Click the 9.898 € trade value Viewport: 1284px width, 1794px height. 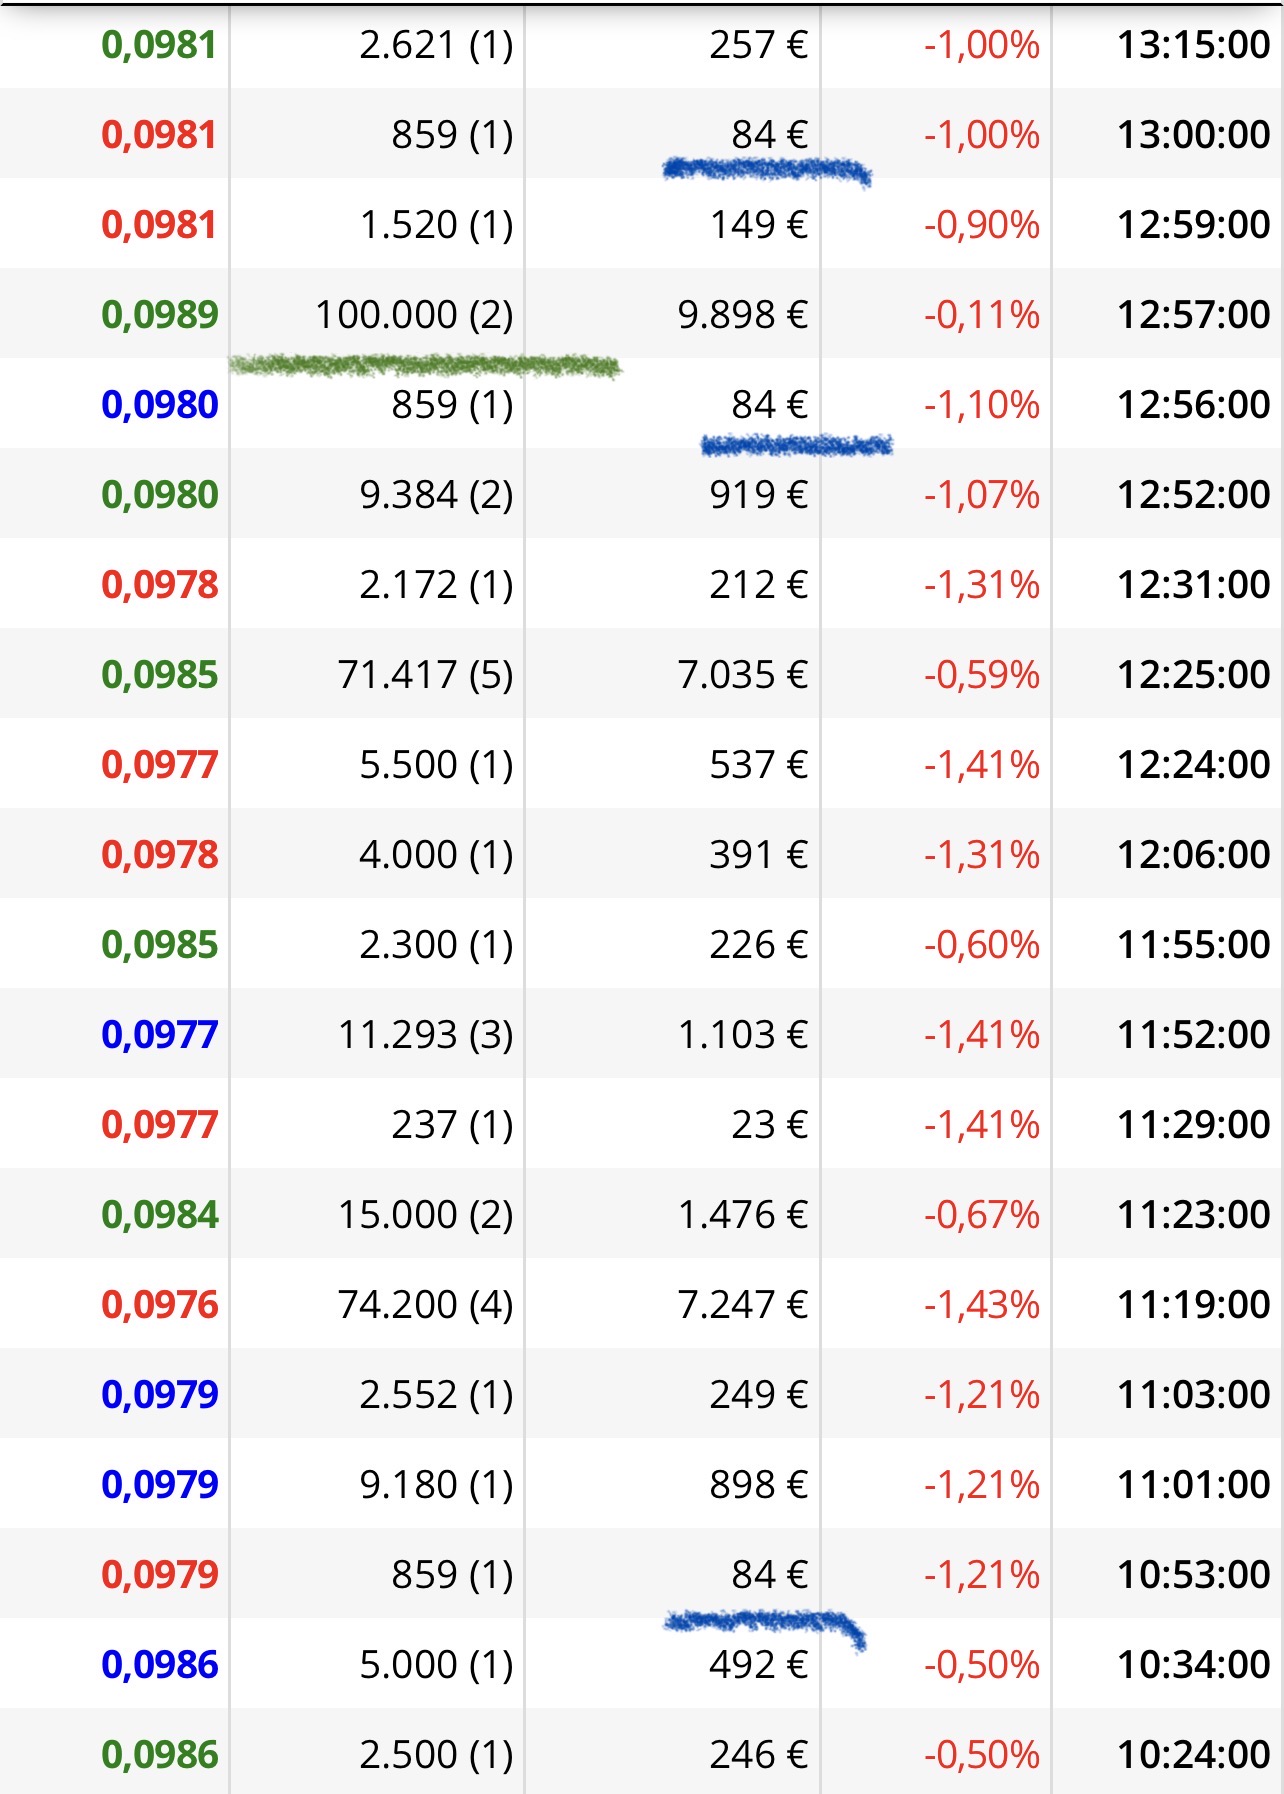pyautogui.click(x=742, y=315)
